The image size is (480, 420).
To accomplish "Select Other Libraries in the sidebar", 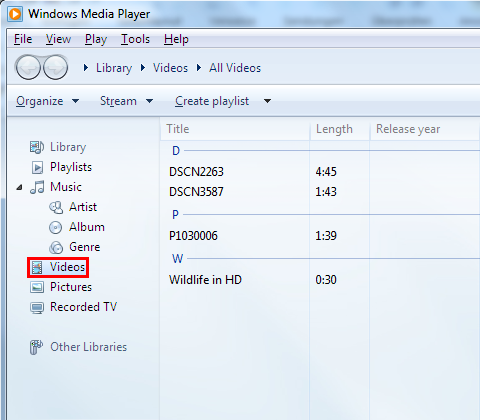I will tap(89, 347).
